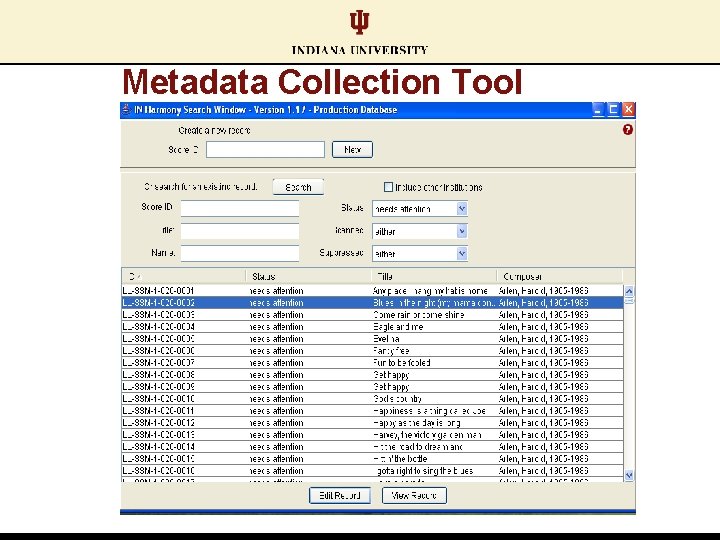
Task: Select the row titled Any place I hang my hat is home
Action: click(372, 291)
